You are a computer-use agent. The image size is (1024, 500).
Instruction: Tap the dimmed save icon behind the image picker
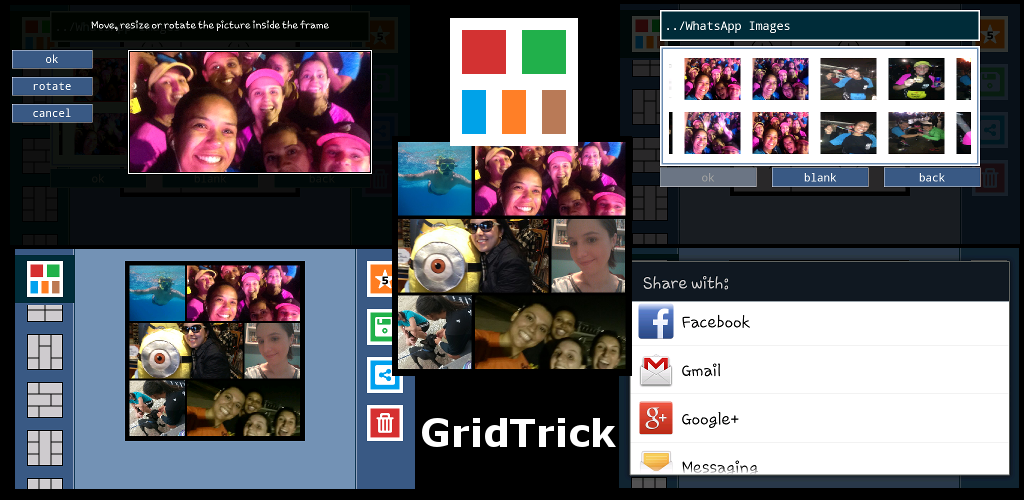[991, 82]
